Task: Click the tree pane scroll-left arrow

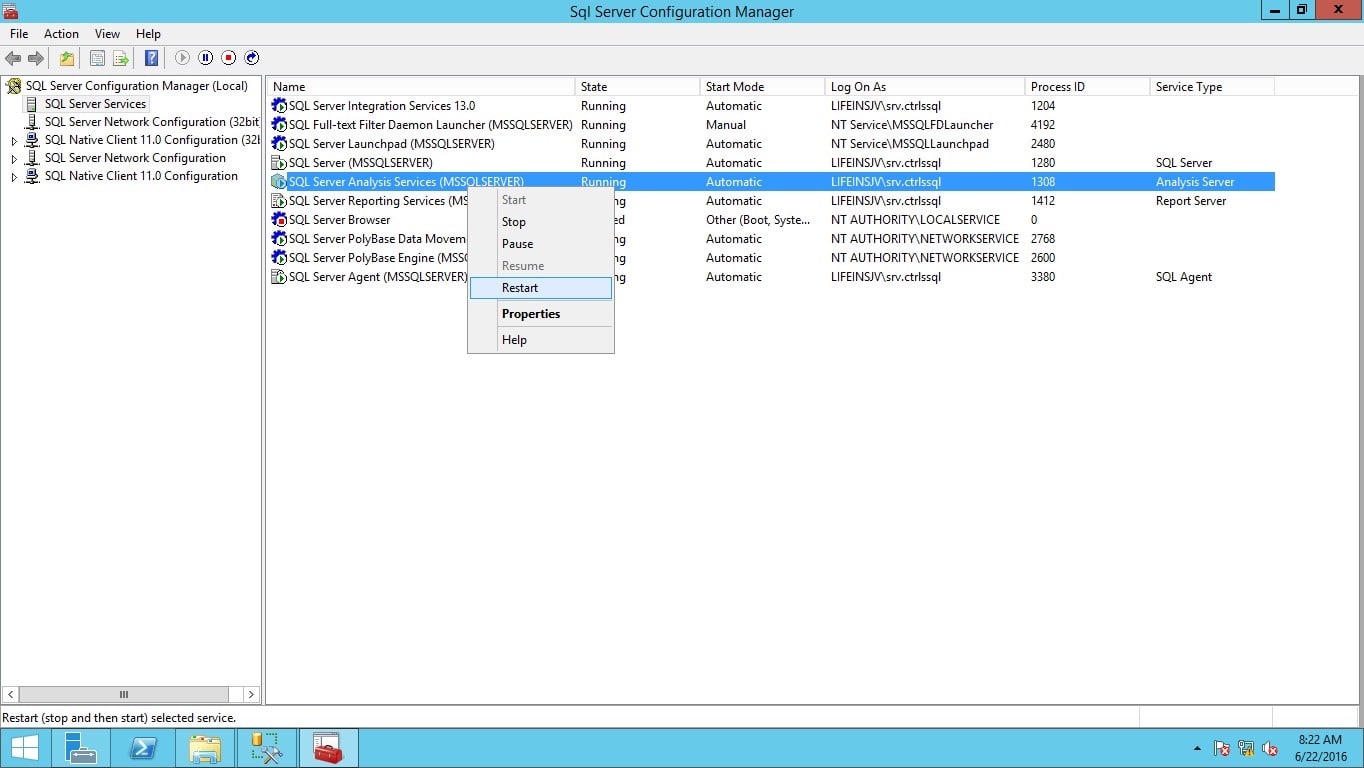Action: [11, 694]
